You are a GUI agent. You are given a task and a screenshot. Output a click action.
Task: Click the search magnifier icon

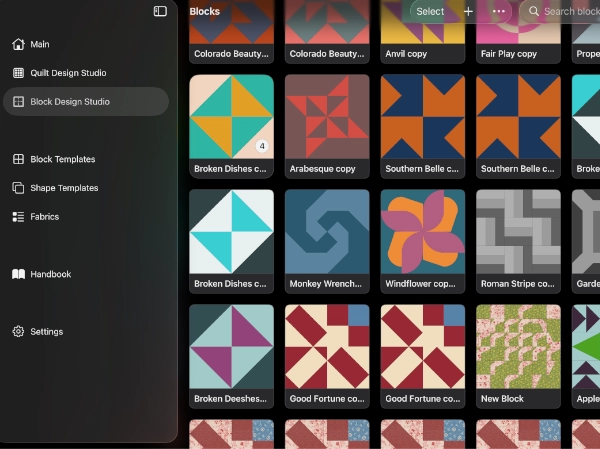coord(533,11)
